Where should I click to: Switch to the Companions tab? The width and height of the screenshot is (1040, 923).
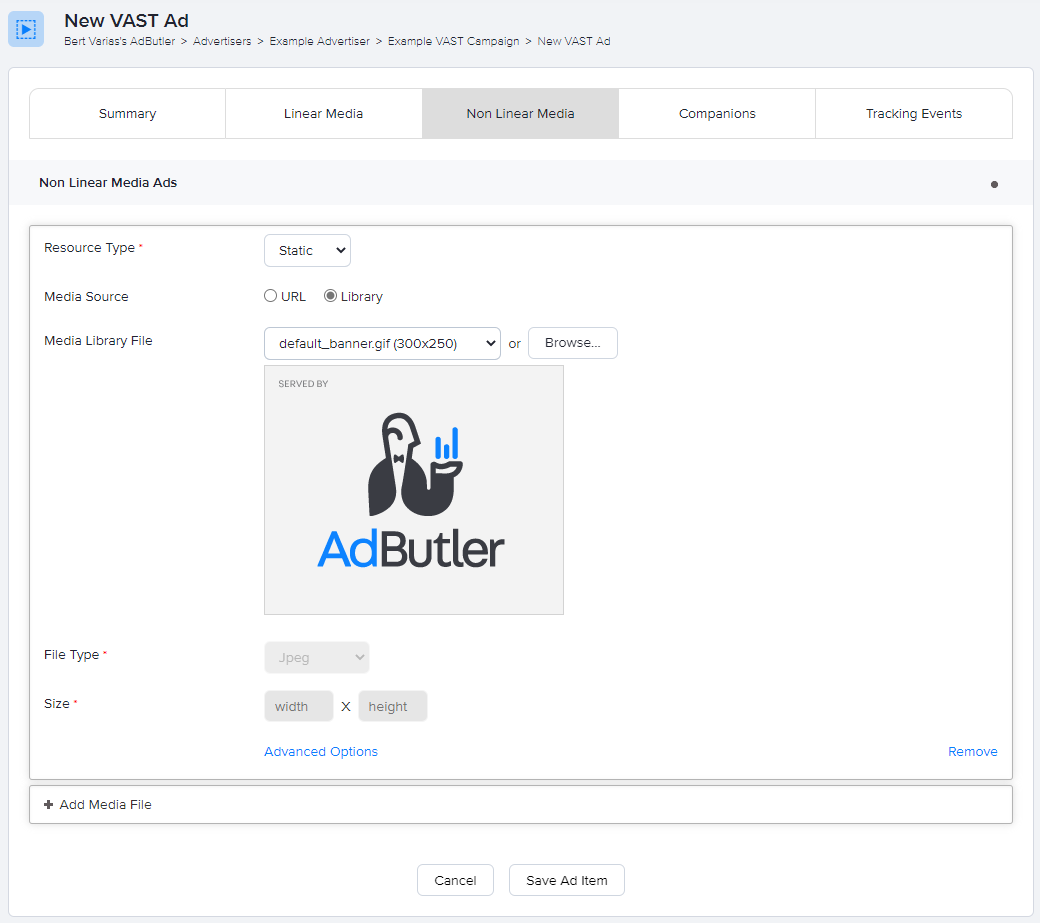716,113
